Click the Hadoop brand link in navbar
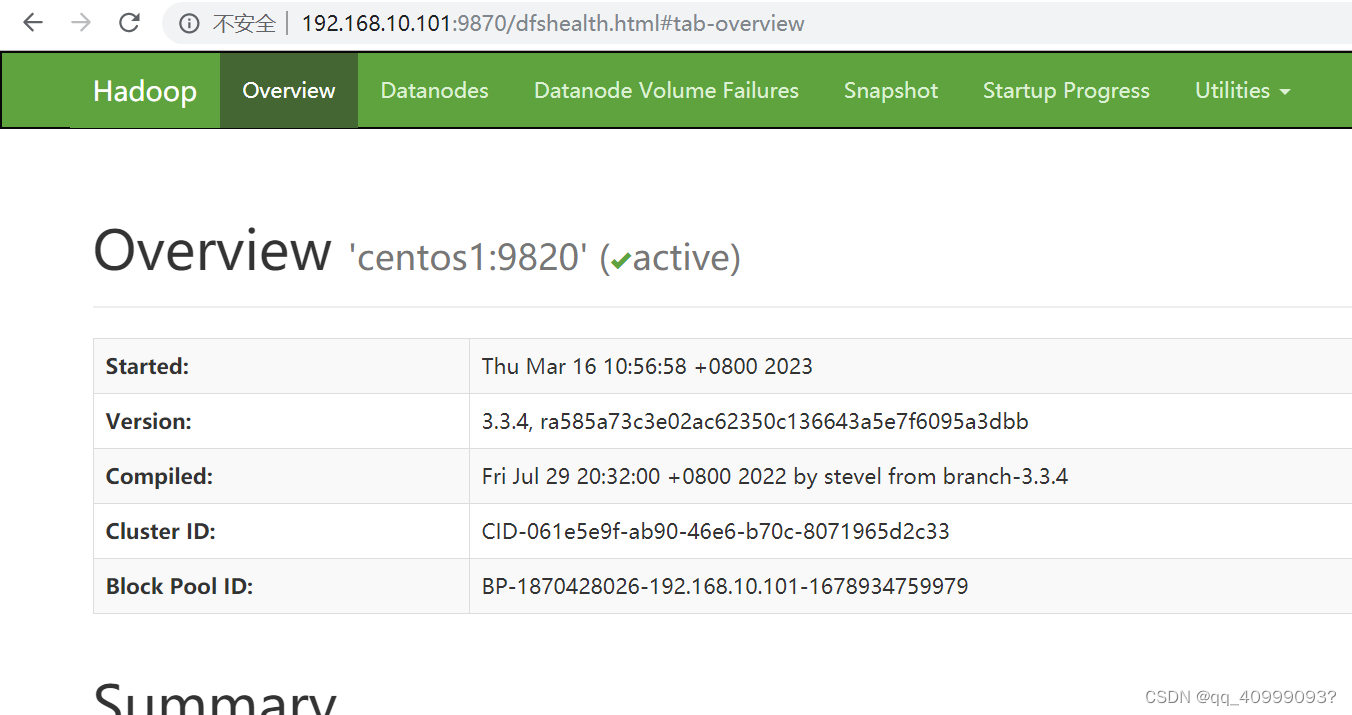The height and width of the screenshot is (715, 1352). click(144, 90)
